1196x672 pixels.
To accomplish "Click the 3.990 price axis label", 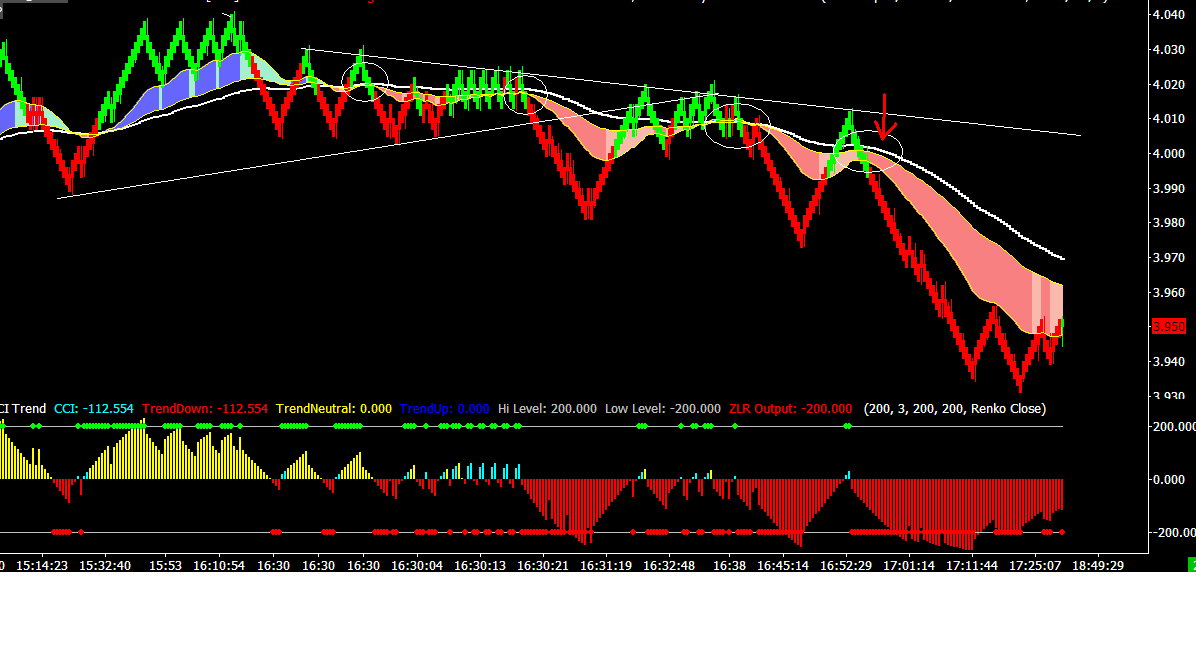I will click(1169, 188).
